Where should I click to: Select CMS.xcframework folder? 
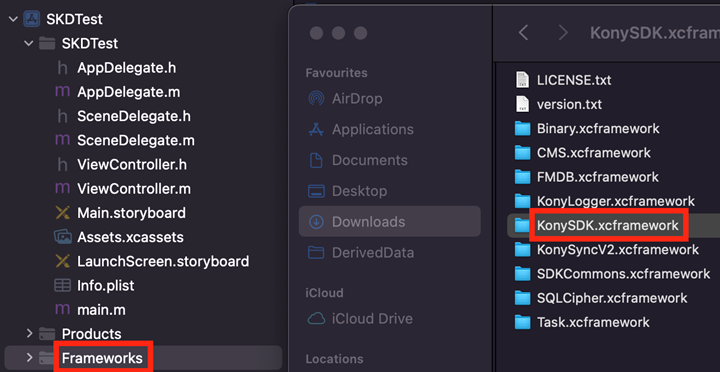[594, 152]
